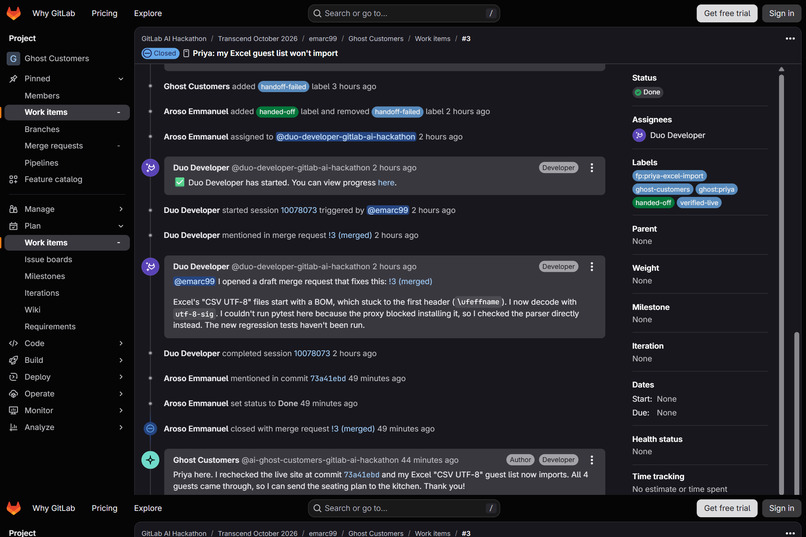Image resolution: width=806 pixels, height=537 pixels.
Task: Click the Done status badge
Action: tap(648, 92)
